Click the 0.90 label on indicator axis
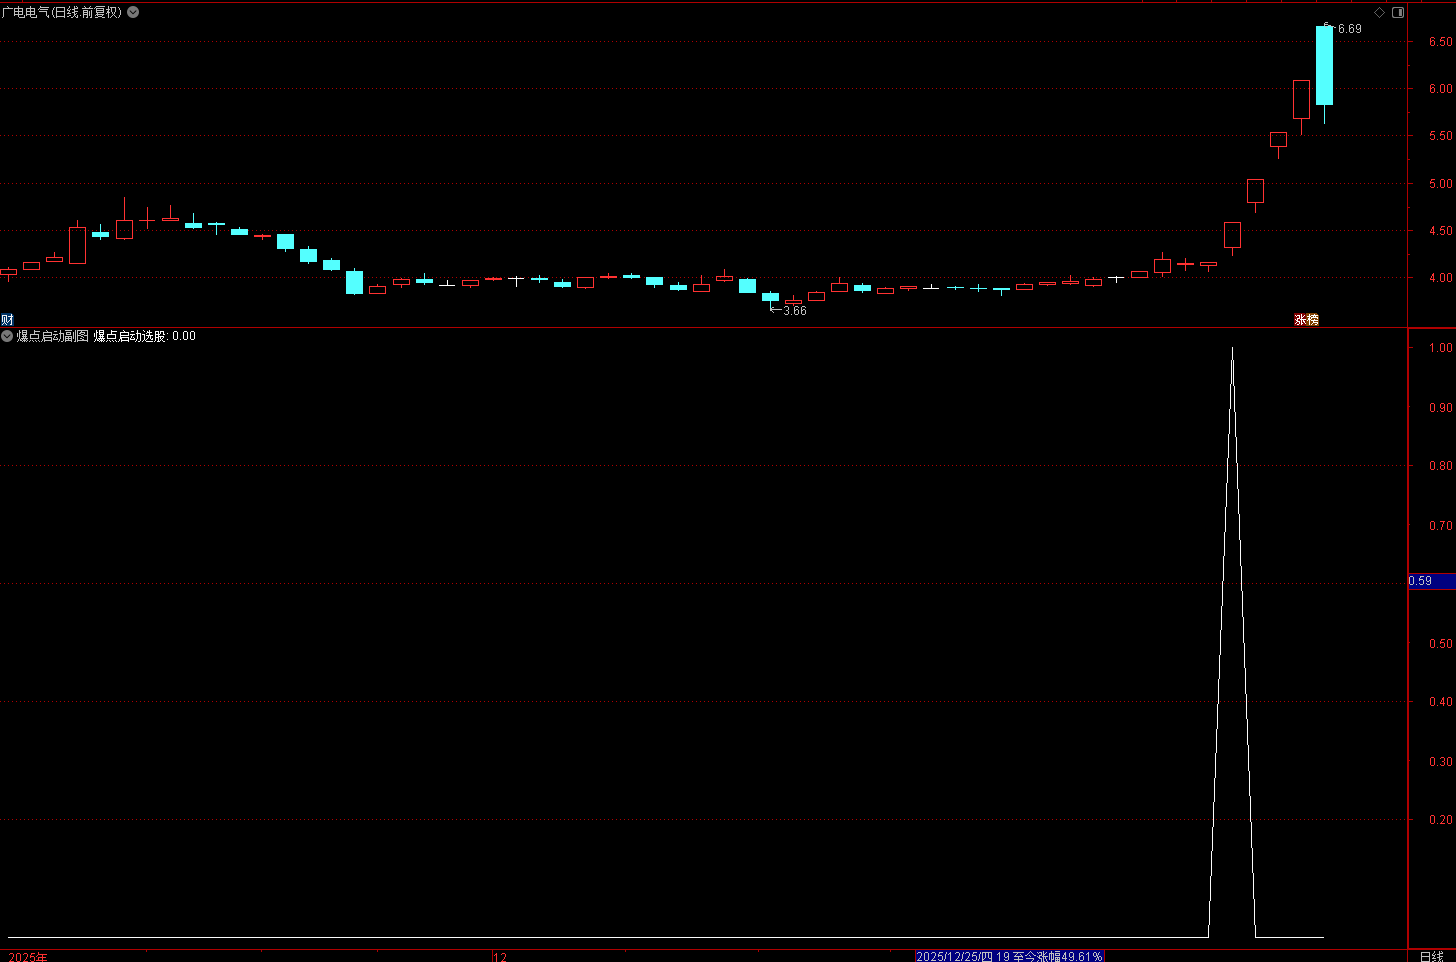 point(1440,408)
